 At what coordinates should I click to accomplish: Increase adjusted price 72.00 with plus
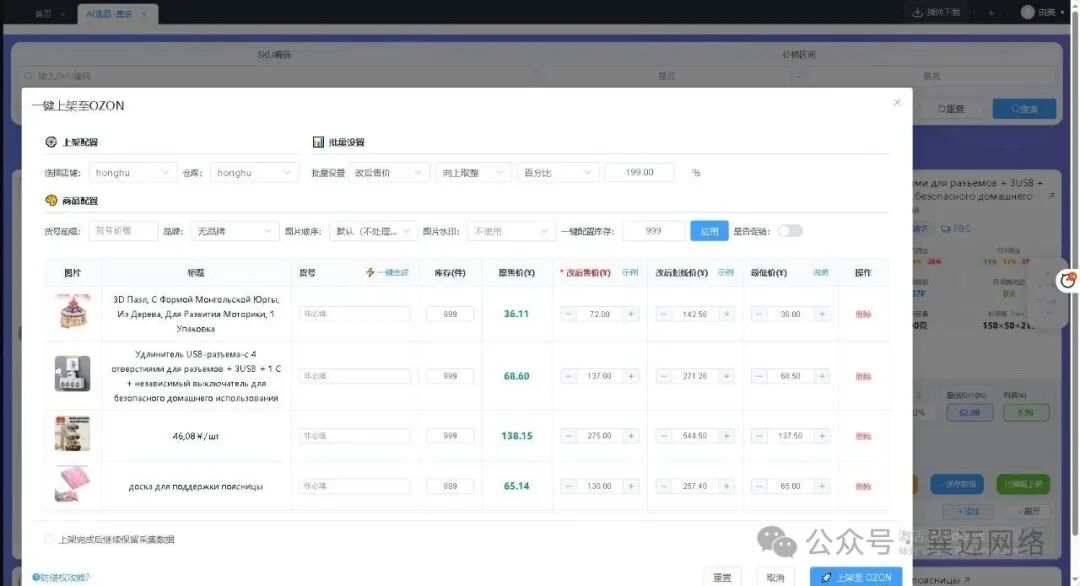point(631,314)
